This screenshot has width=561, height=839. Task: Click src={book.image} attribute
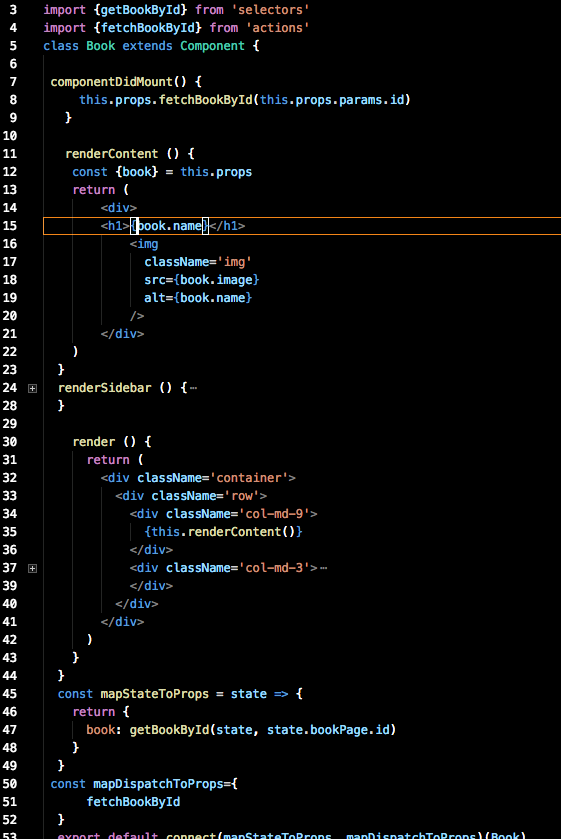click(x=202, y=280)
